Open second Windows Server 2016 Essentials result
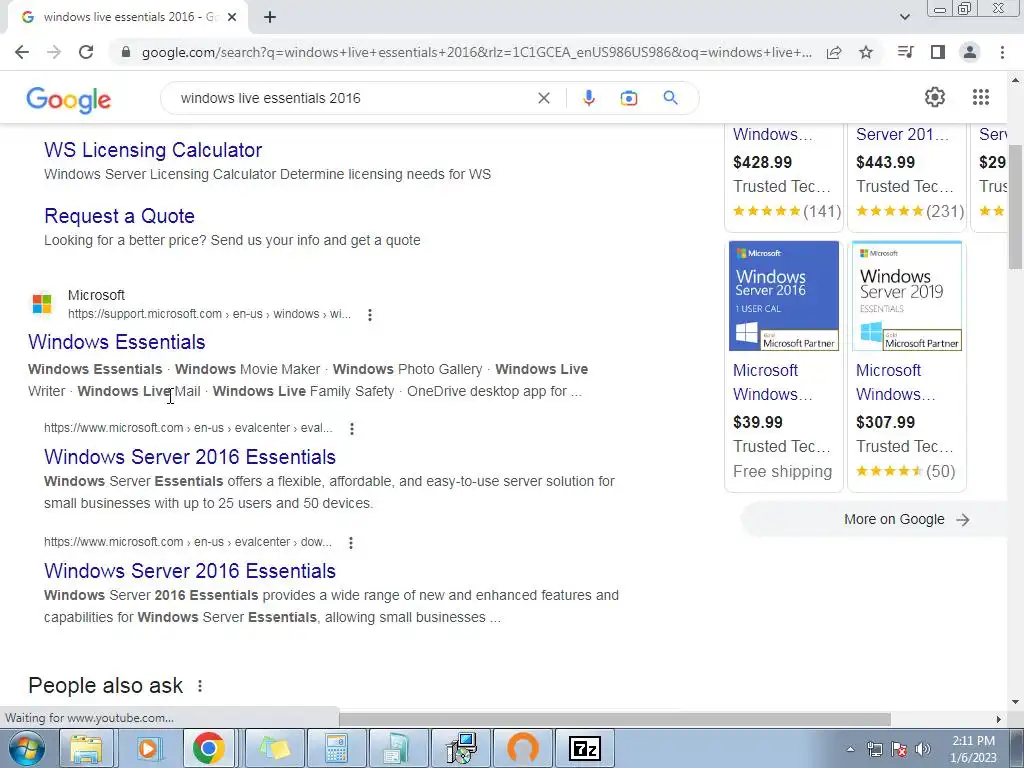1024x768 pixels. [190, 571]
